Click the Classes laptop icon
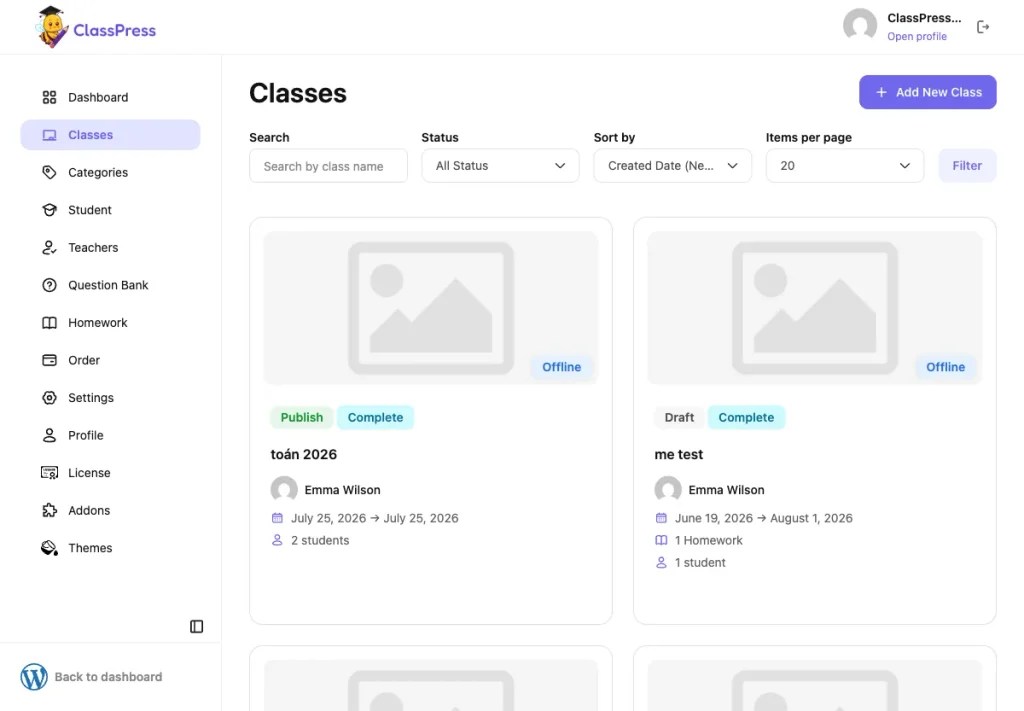1024x711 pixels. click(49, 135)
